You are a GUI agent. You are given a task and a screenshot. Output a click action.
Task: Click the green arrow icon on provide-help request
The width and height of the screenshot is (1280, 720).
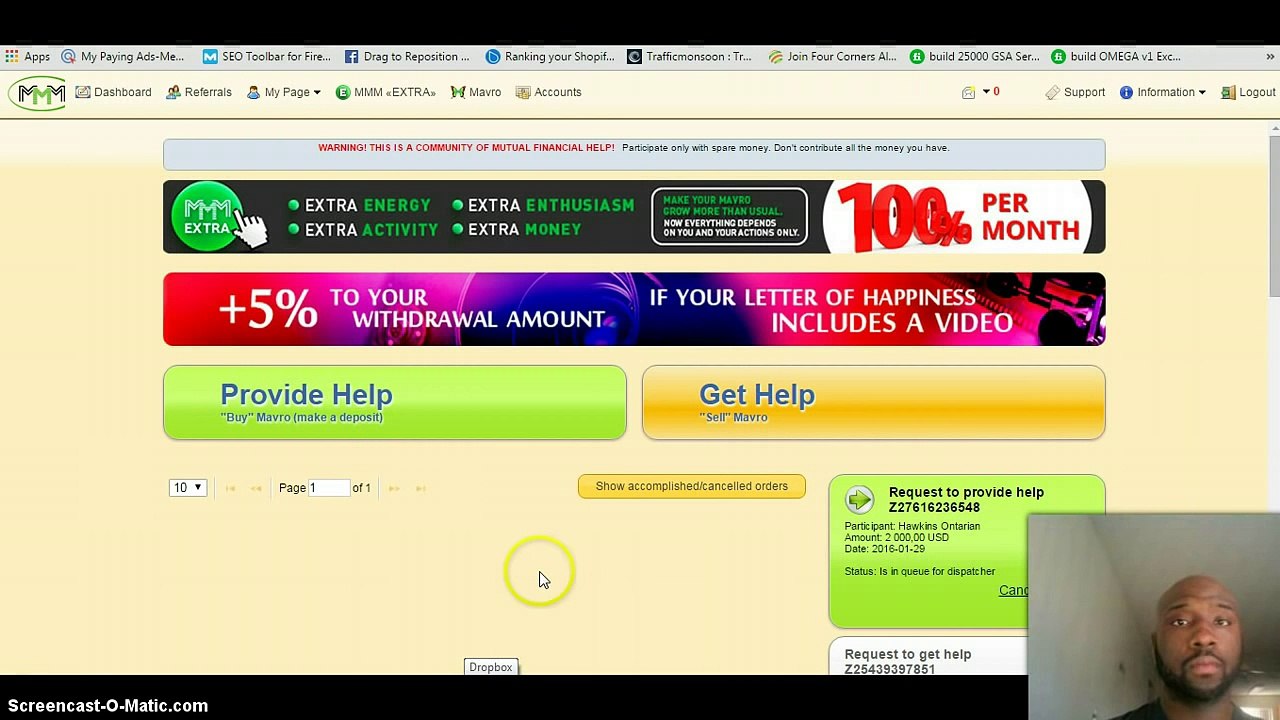tap(859, 499)
